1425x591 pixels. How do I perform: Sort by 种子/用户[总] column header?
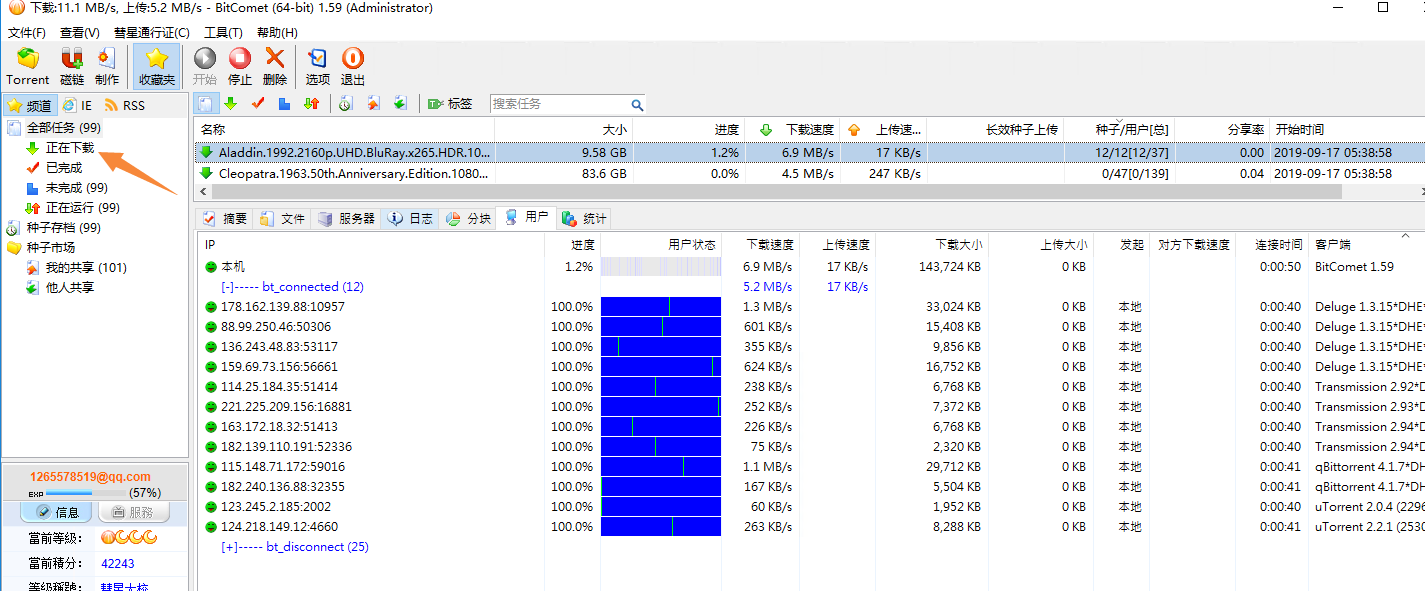pyautogui.click(x=1119, y=130)
